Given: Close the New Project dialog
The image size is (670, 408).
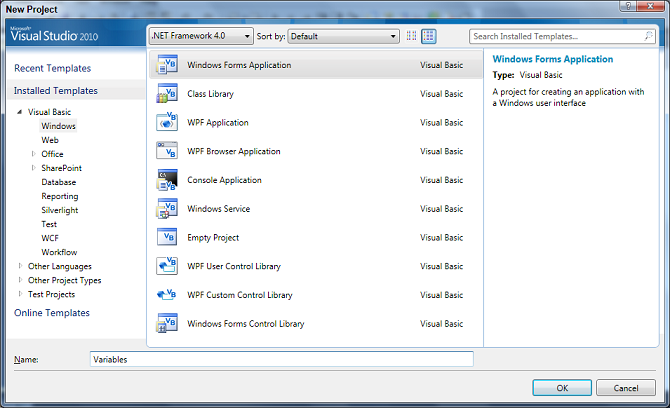Looking at the screenshot, I should 650,6.
